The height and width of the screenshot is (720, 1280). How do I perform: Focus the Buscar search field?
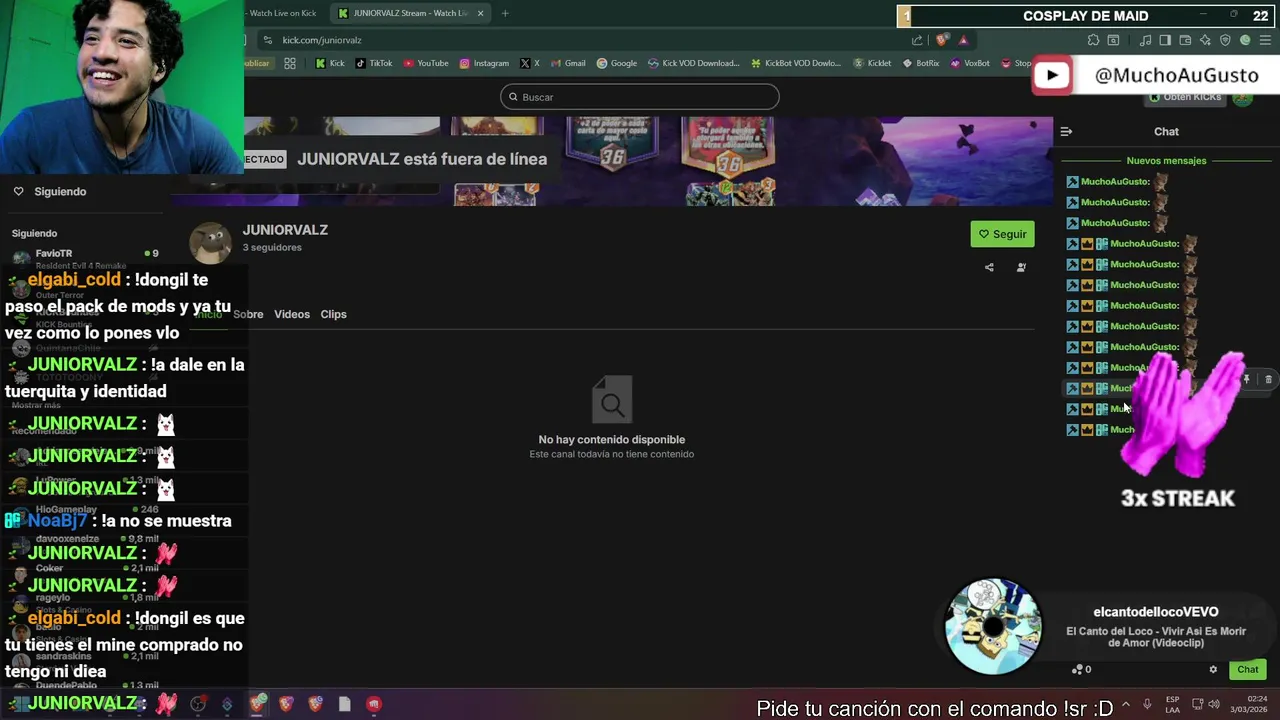click(x=640, y=97)
